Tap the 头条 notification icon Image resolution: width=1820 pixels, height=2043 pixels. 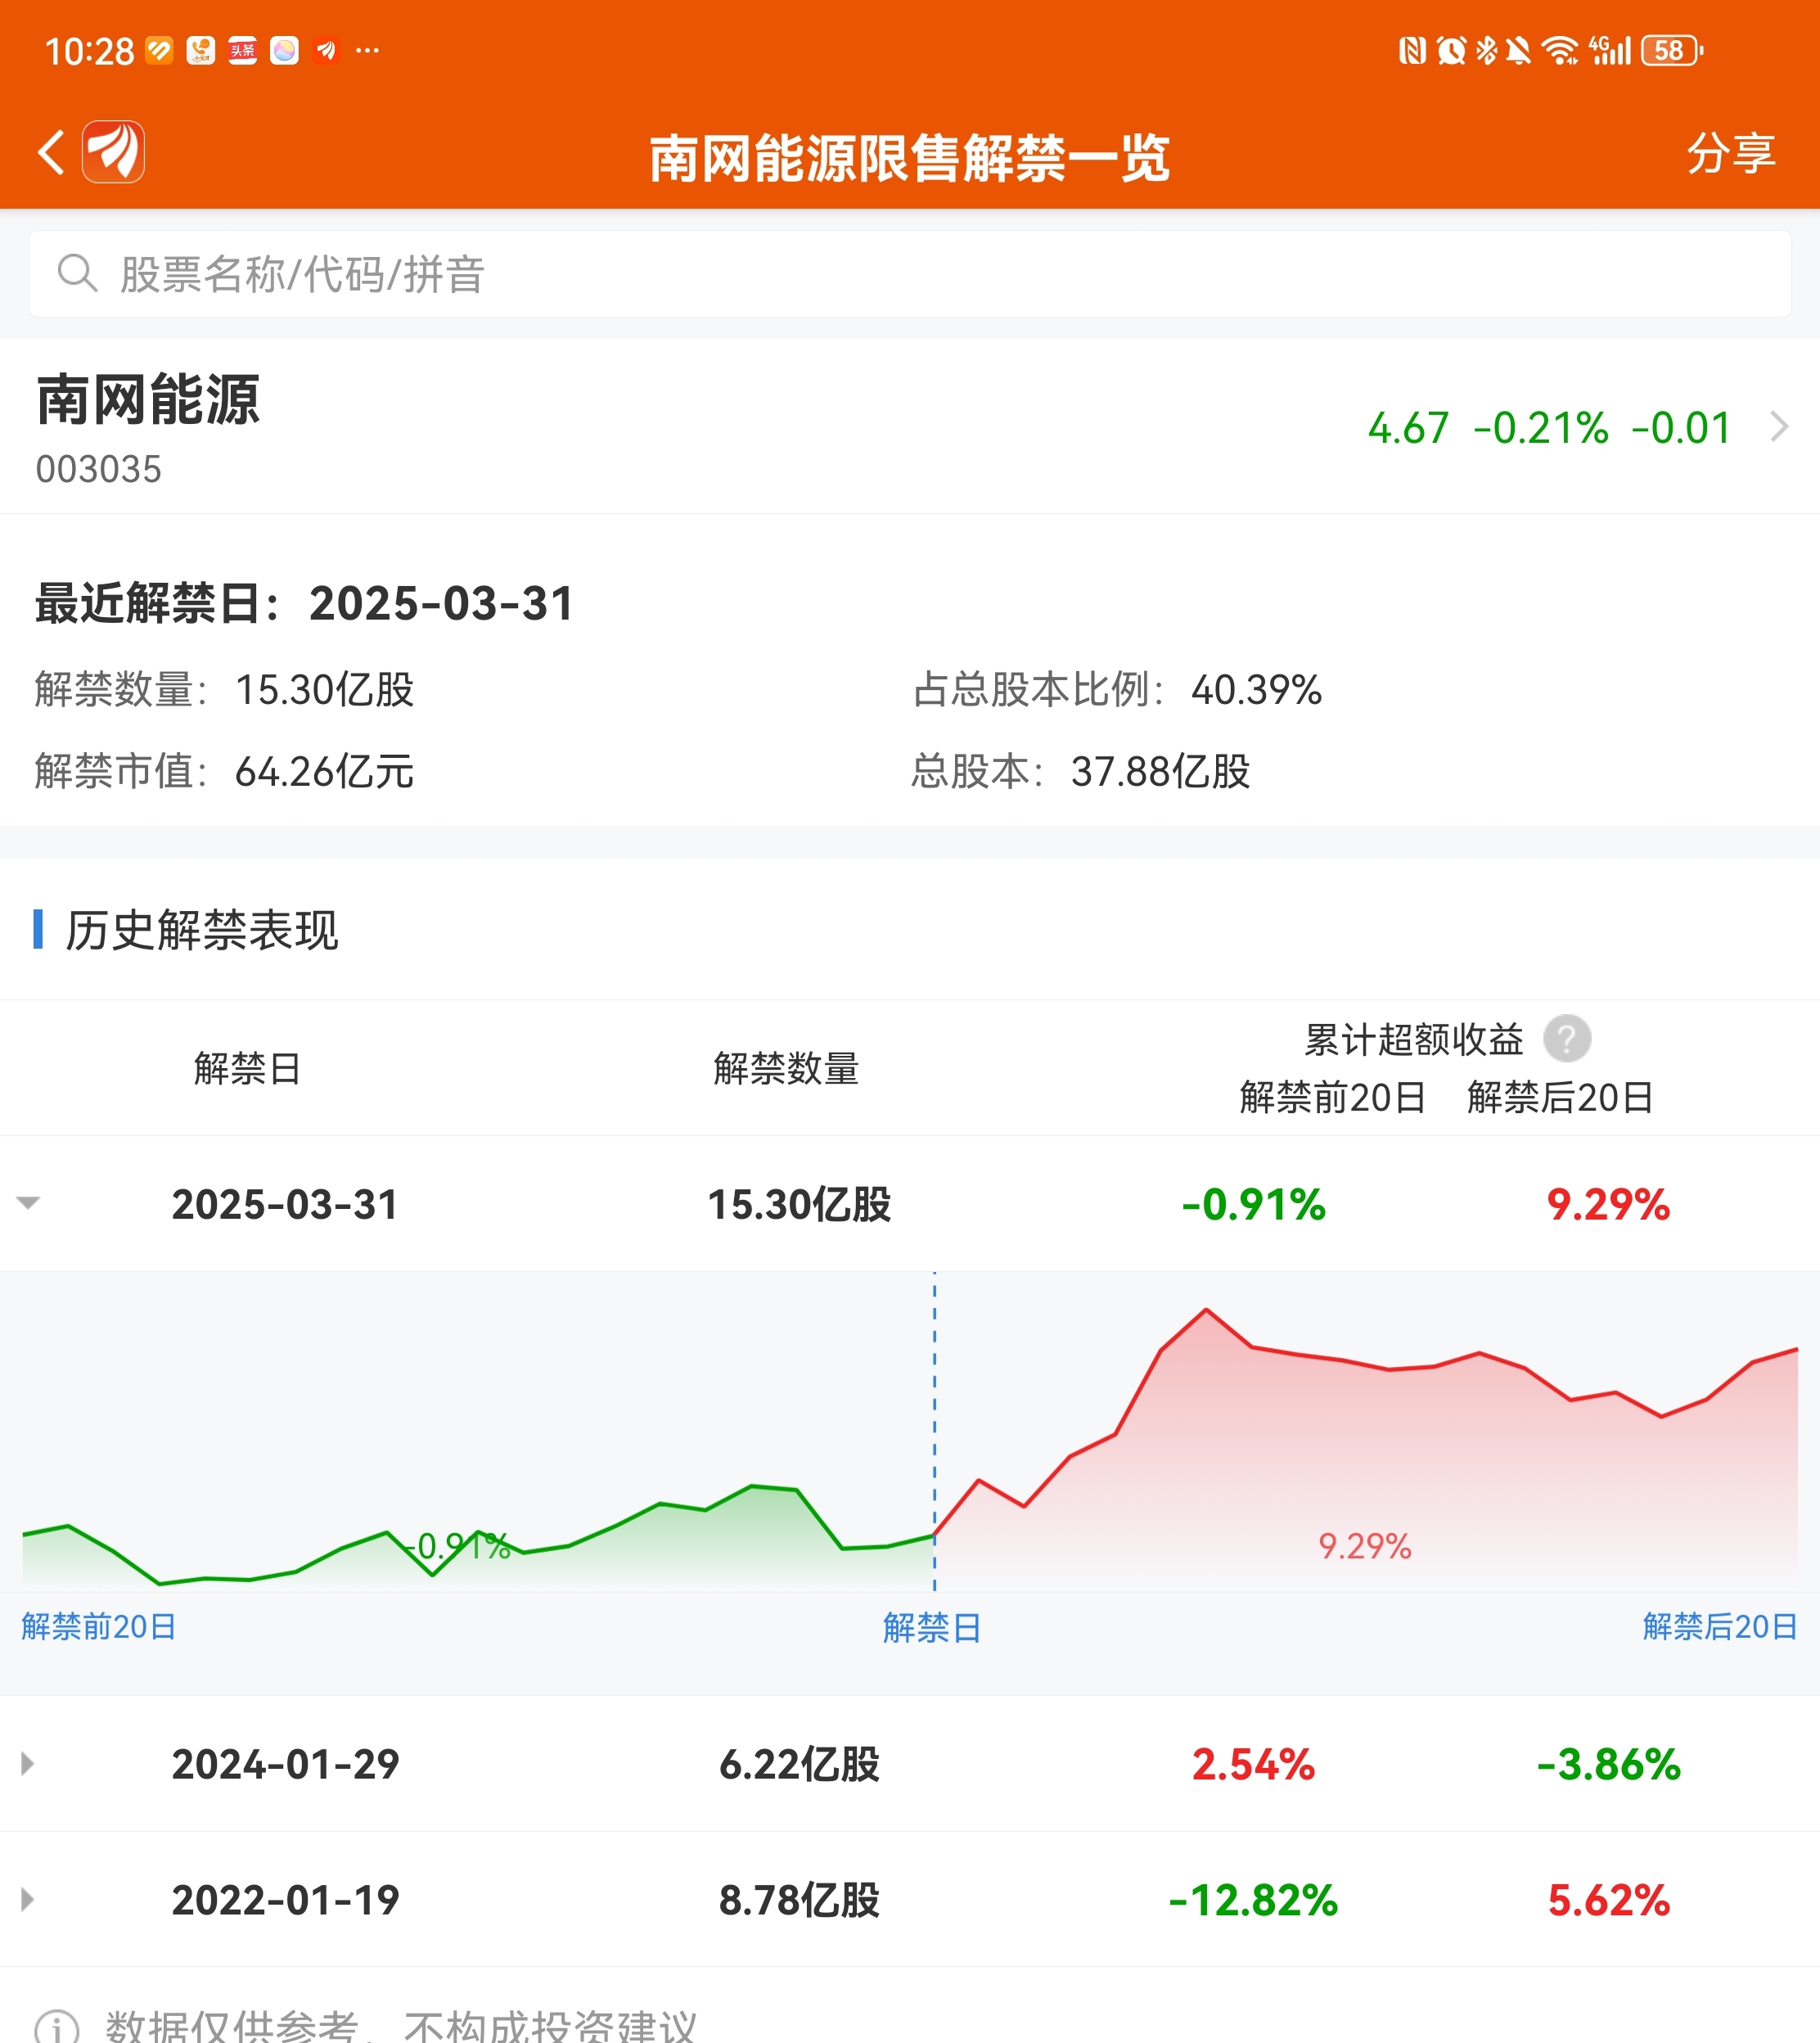(x=243, y=50)
